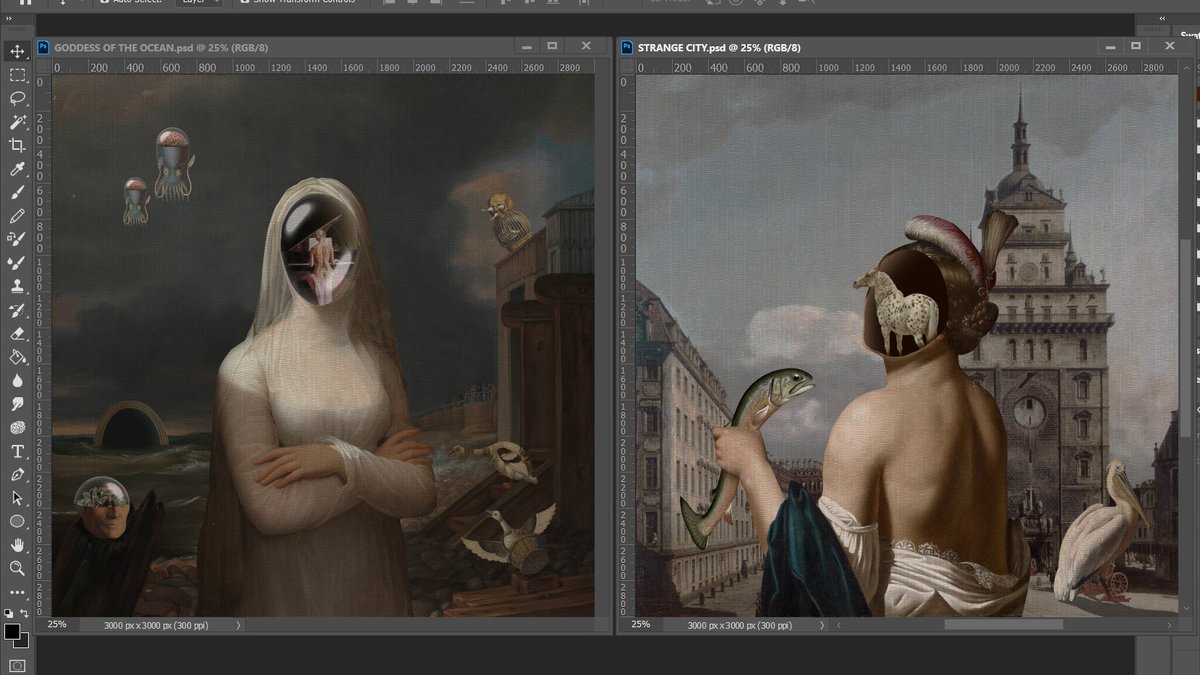Toggle Quick Mask mode
Screen dimensions: 1200x675
pyautogui.click(x=17, y=665)
